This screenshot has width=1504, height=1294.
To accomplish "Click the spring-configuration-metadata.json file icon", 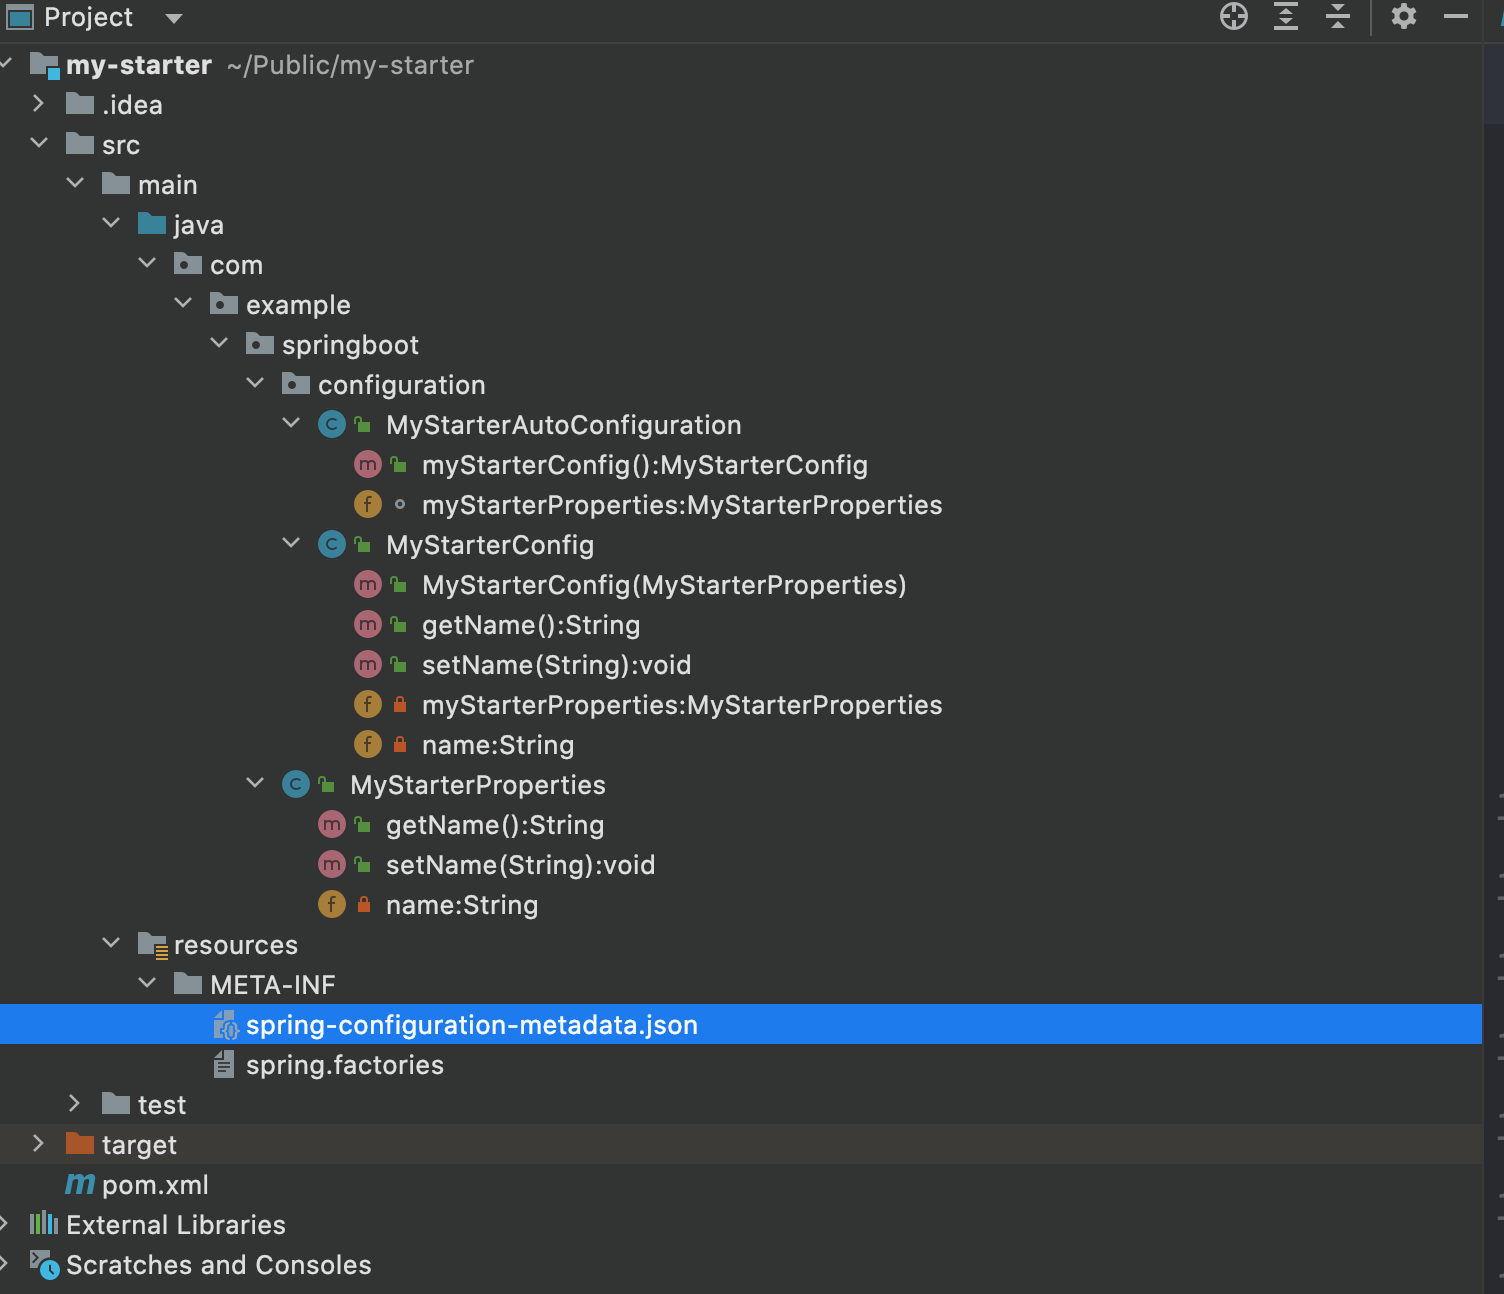I will [x=226, y=1025].
